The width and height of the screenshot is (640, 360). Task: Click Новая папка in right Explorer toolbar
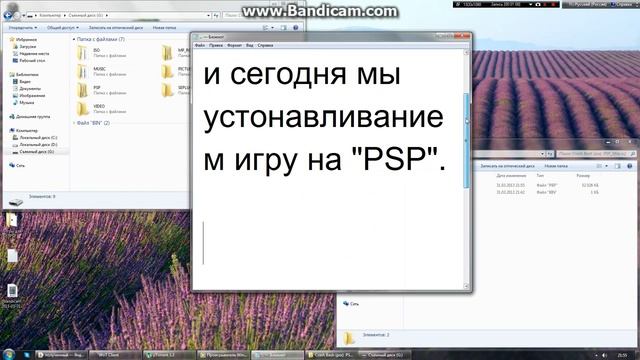pos(556,166)
